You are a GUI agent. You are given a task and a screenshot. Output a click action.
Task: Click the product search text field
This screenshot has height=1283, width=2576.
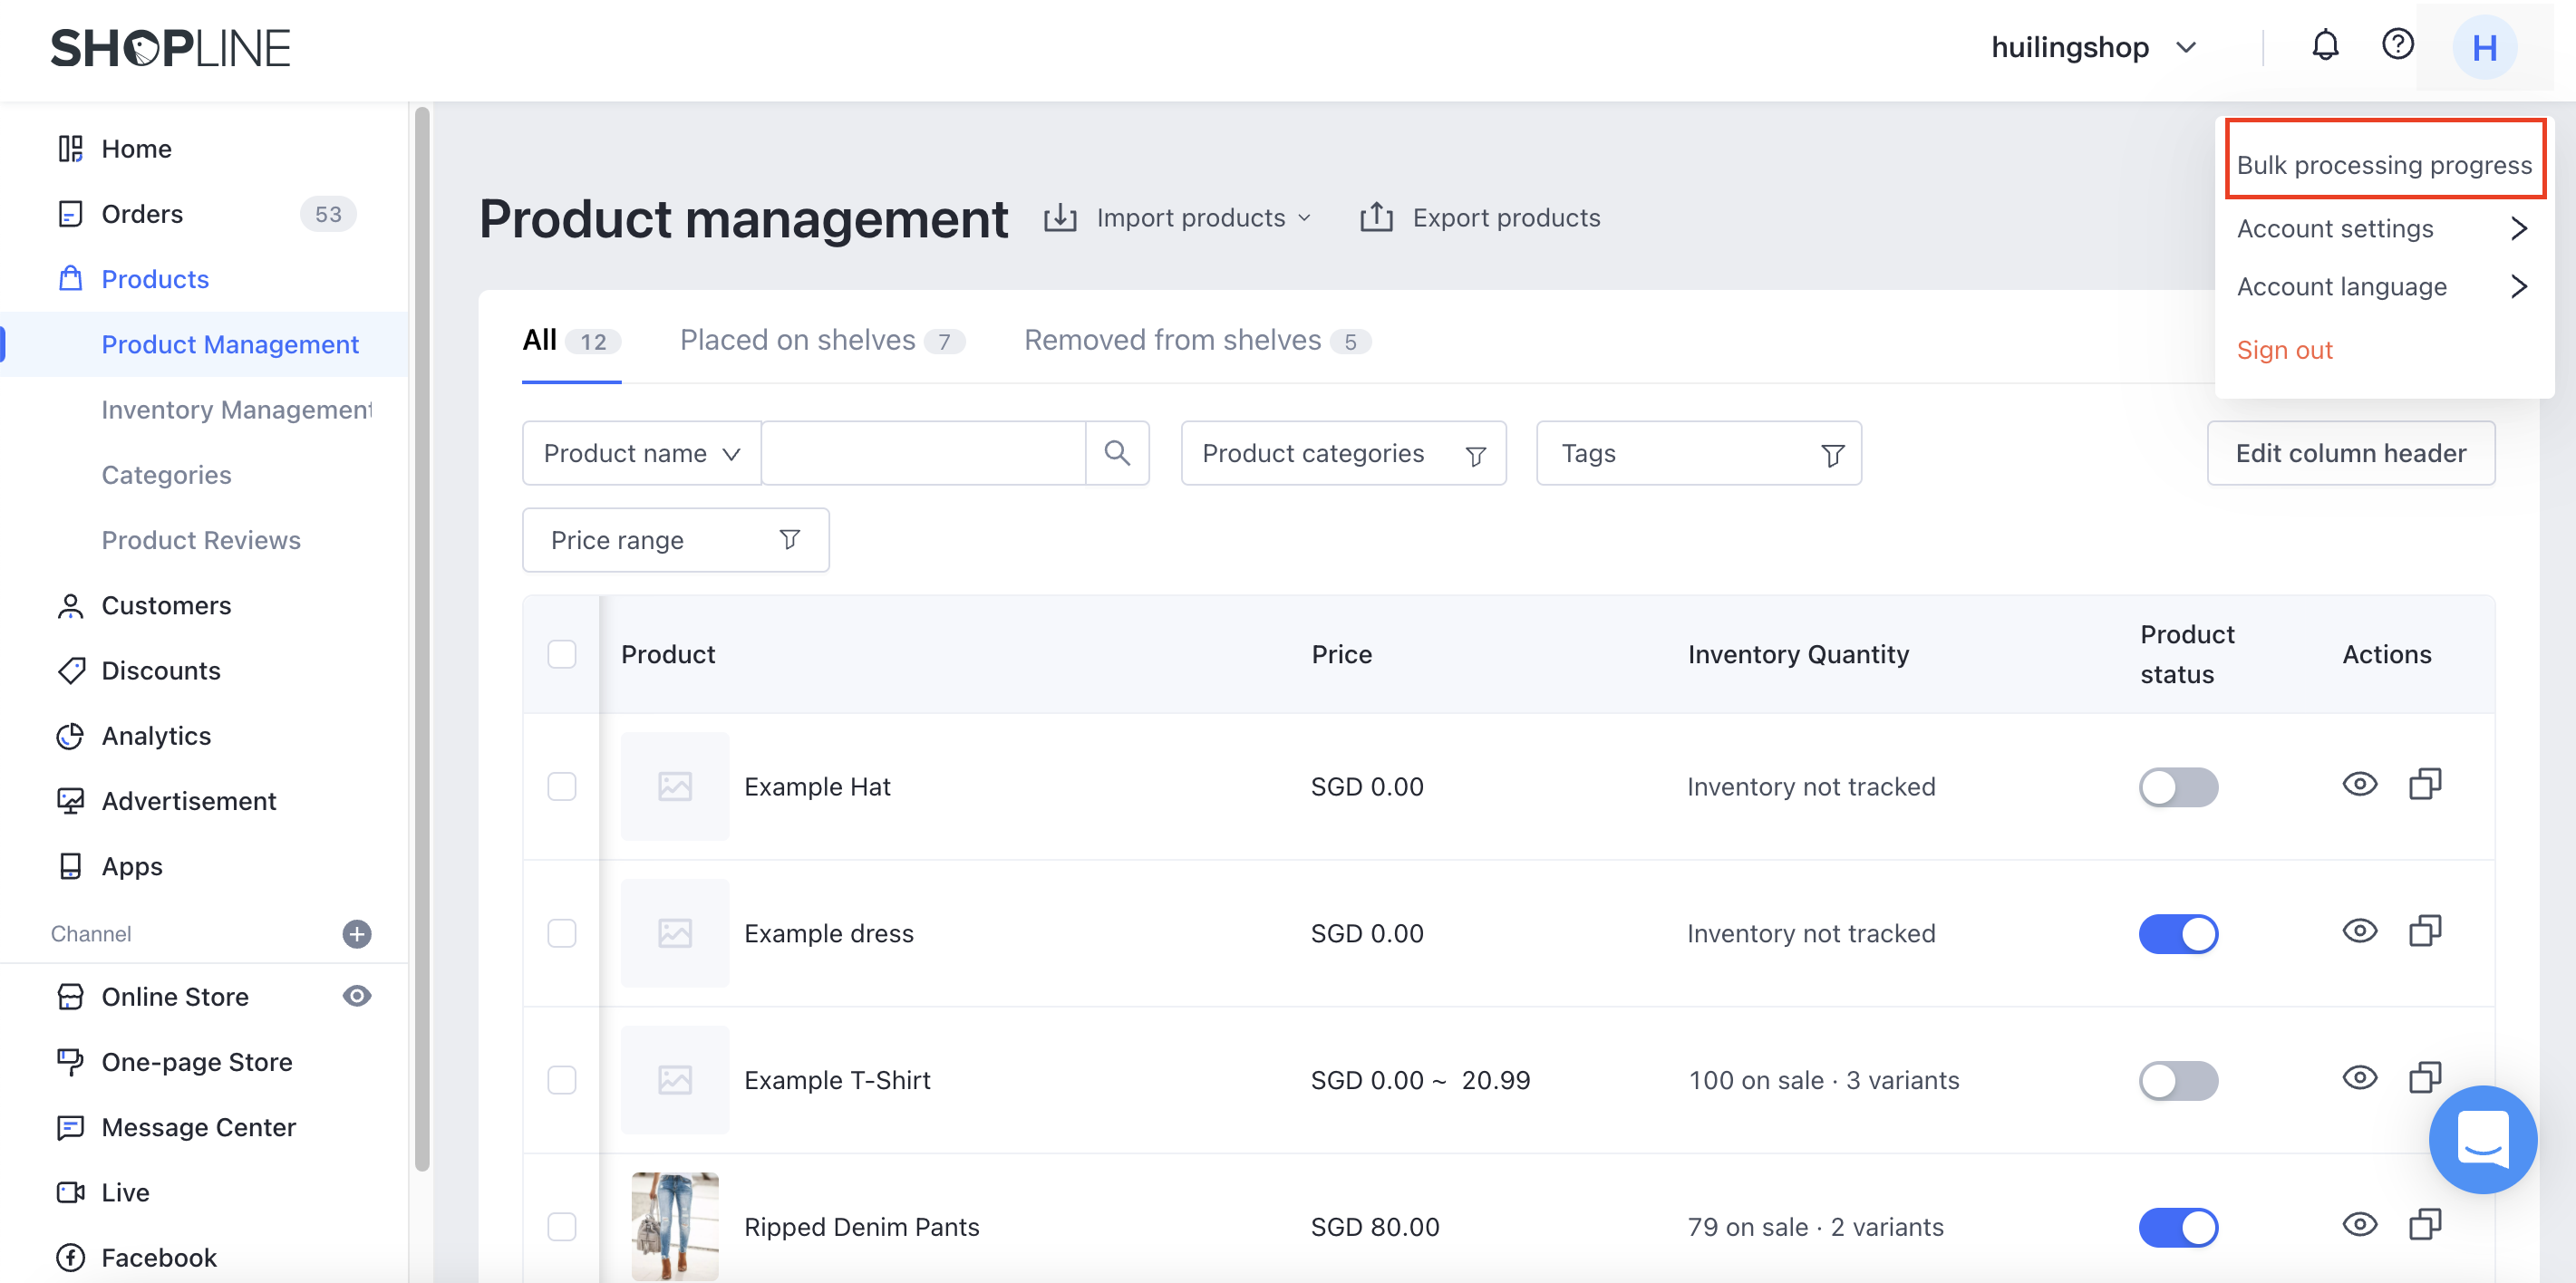pos(922,453)
